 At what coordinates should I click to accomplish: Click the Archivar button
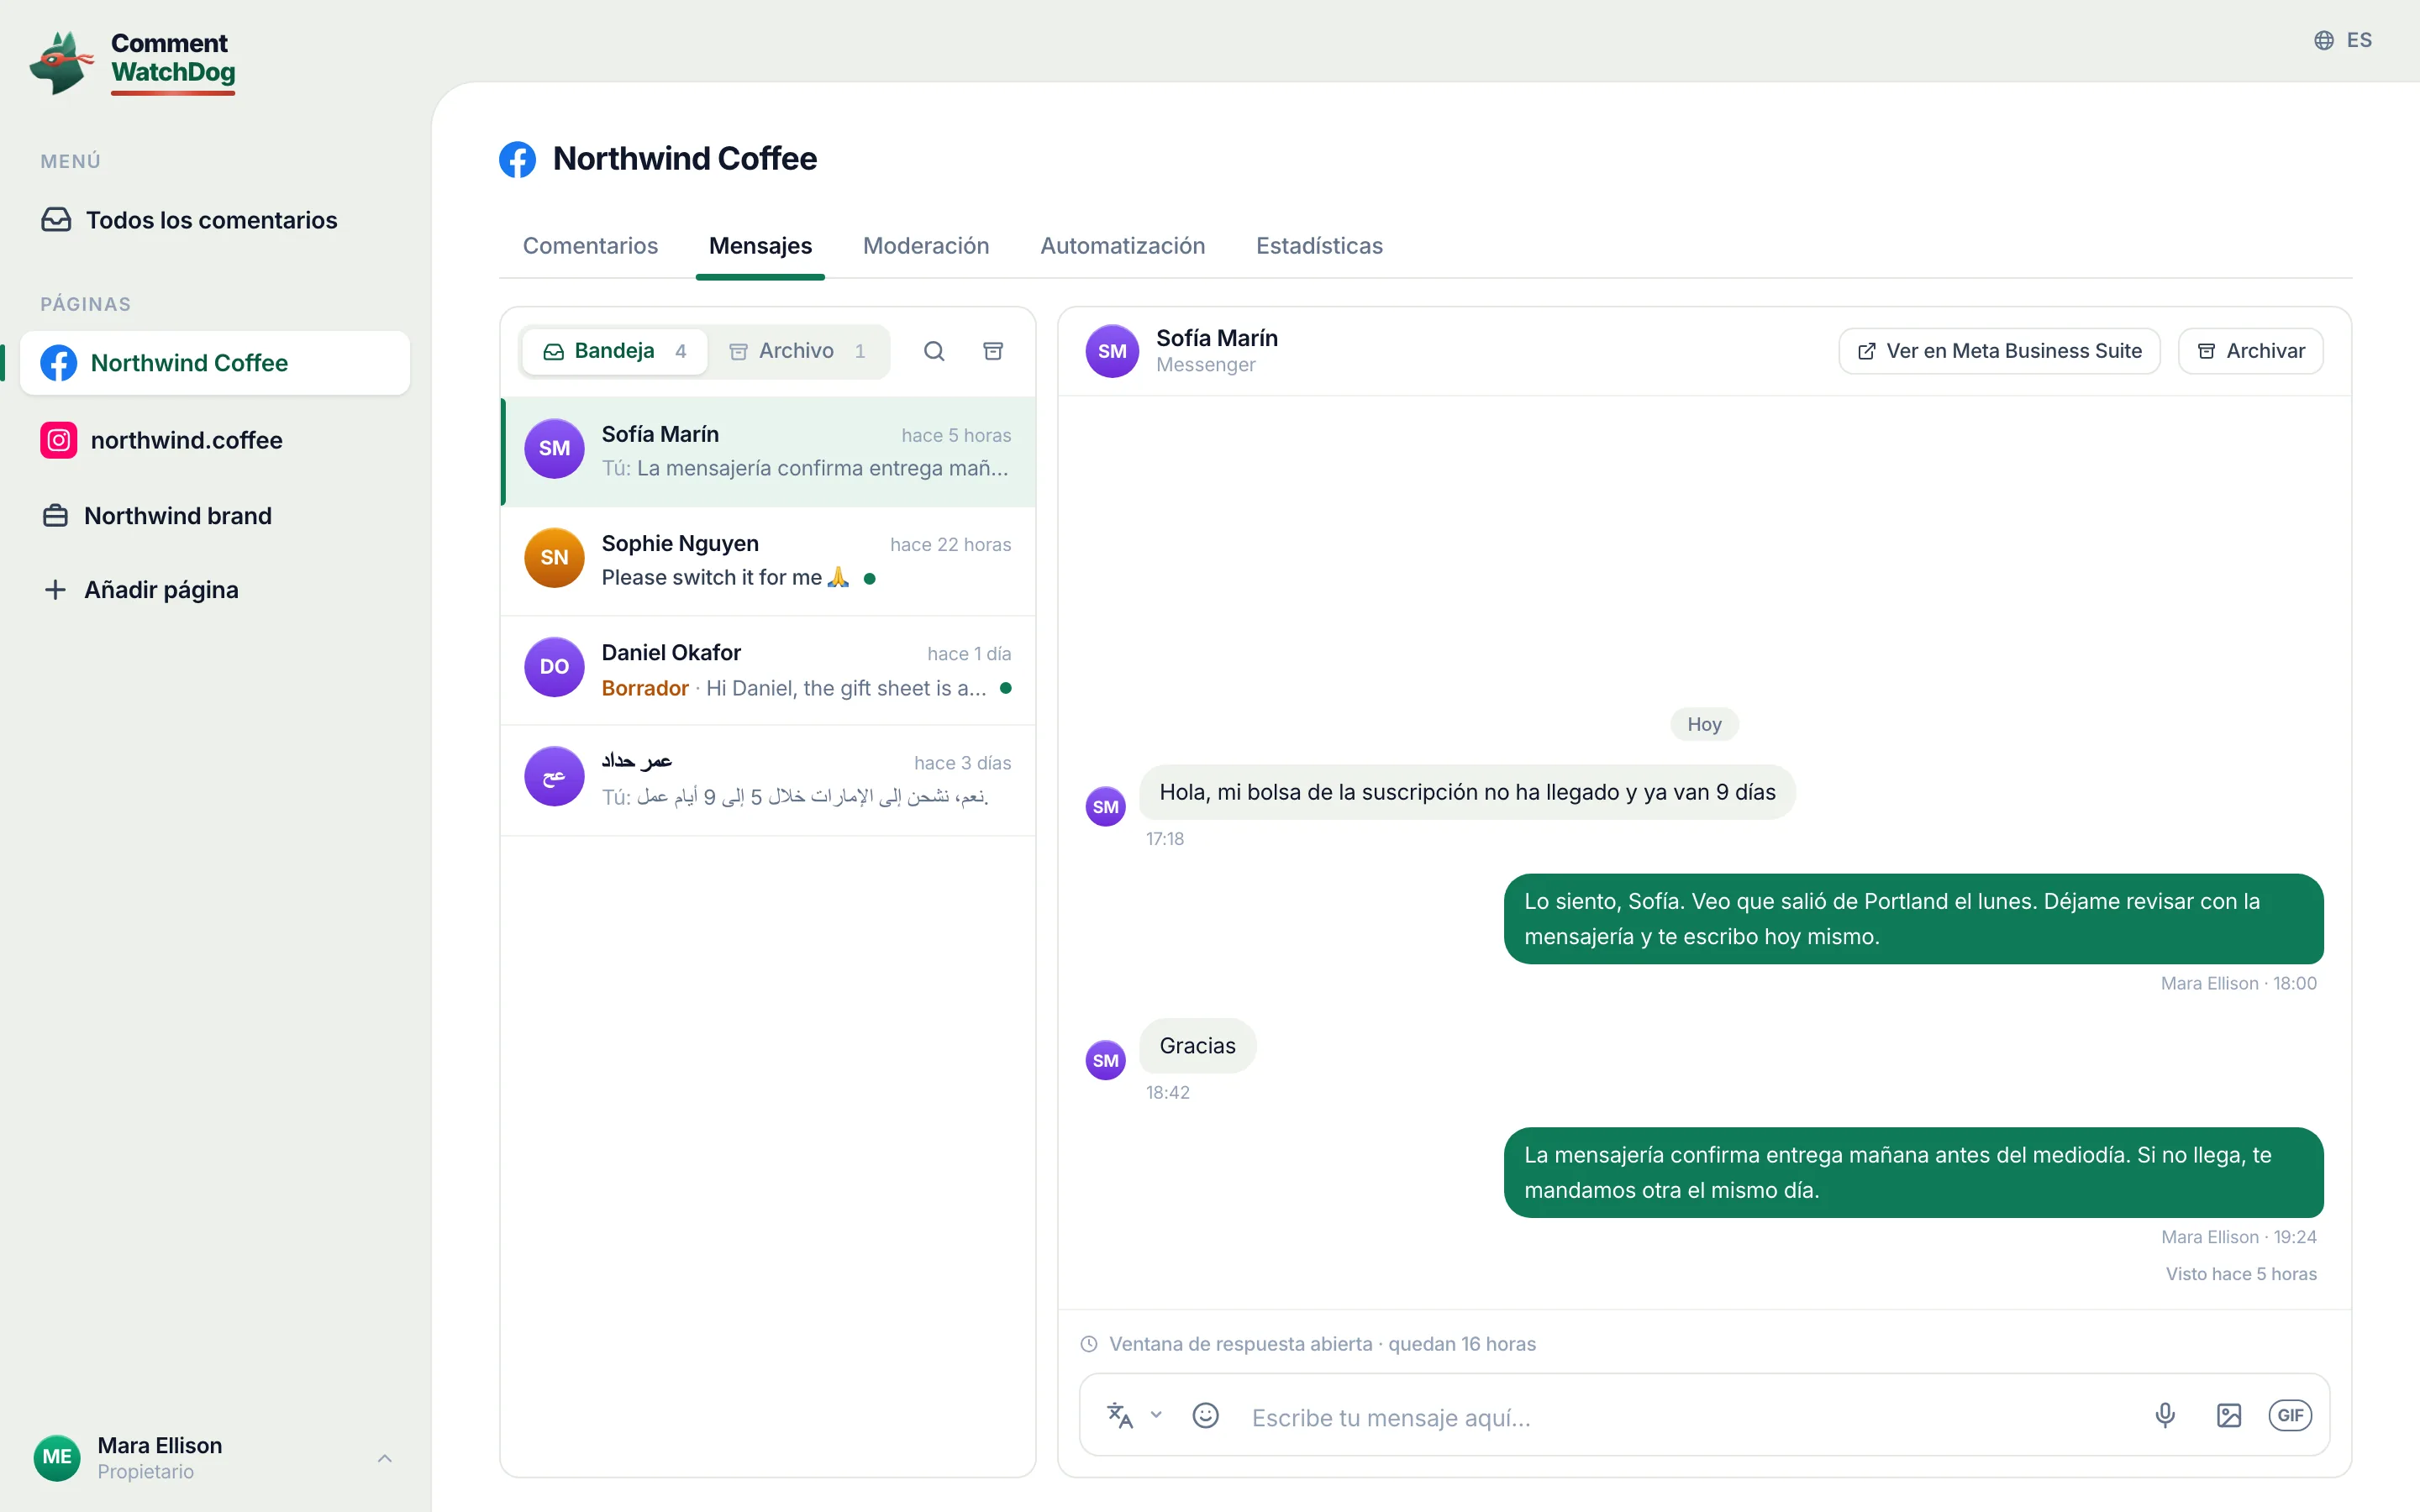[x=2250, y=351]
